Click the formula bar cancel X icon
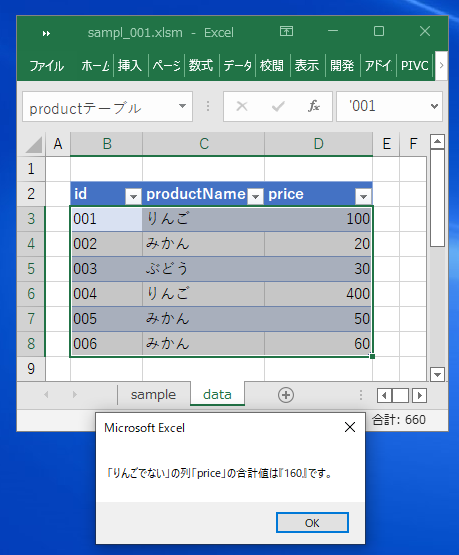459x555 pixels. [242, 106]
